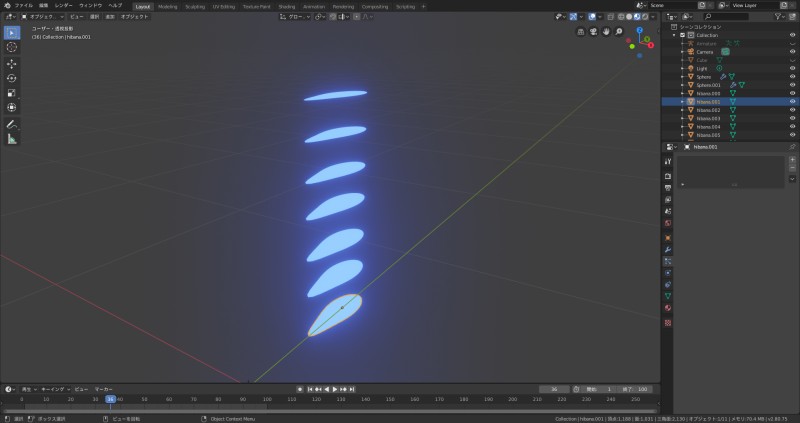
Task: Open the overlays options dropdown arrow
Action: tap(599, 17)
